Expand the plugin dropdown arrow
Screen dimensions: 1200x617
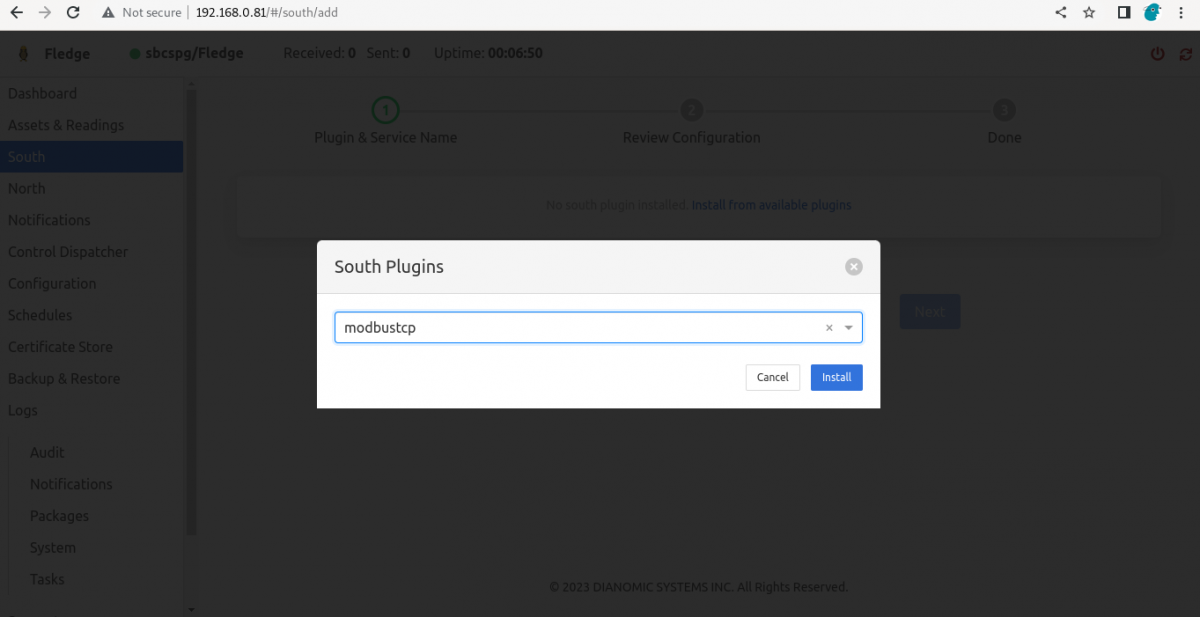(x=849, y=328)
